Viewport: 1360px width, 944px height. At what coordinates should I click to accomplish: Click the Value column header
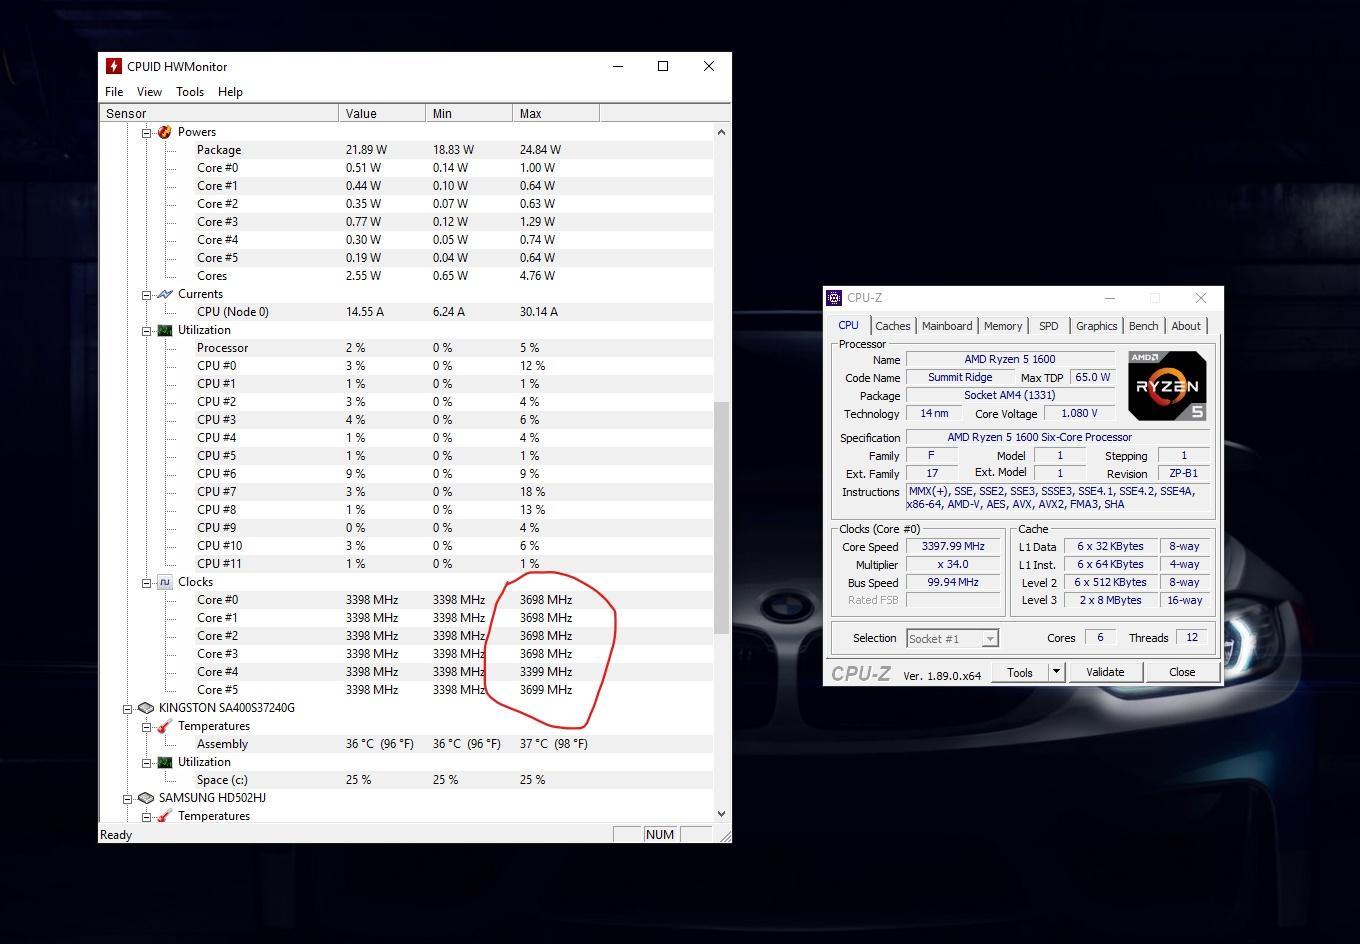point(382,114)
